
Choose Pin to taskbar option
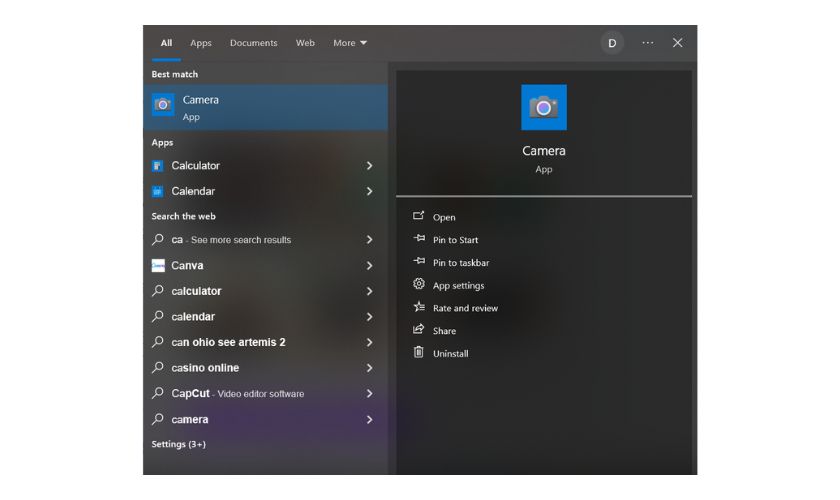460,263
